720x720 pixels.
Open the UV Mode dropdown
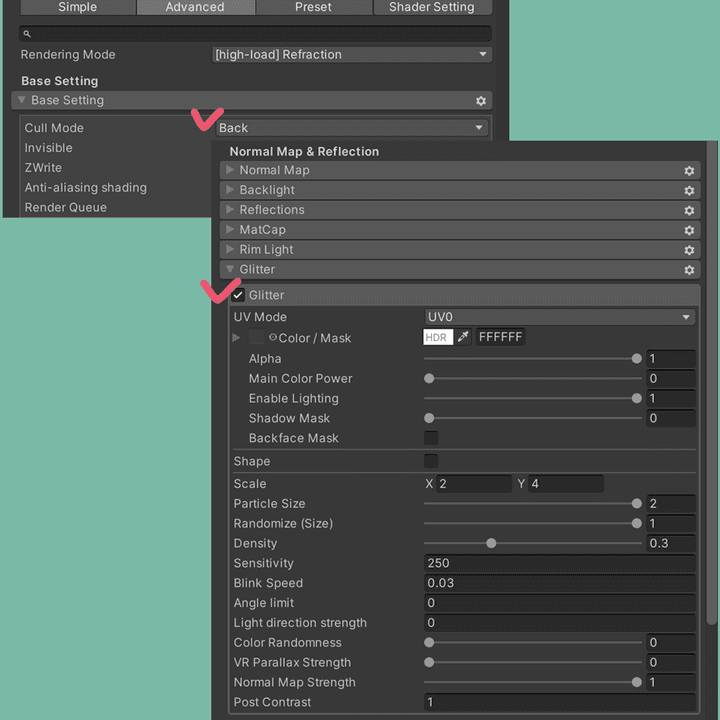[x=559, y=317]
